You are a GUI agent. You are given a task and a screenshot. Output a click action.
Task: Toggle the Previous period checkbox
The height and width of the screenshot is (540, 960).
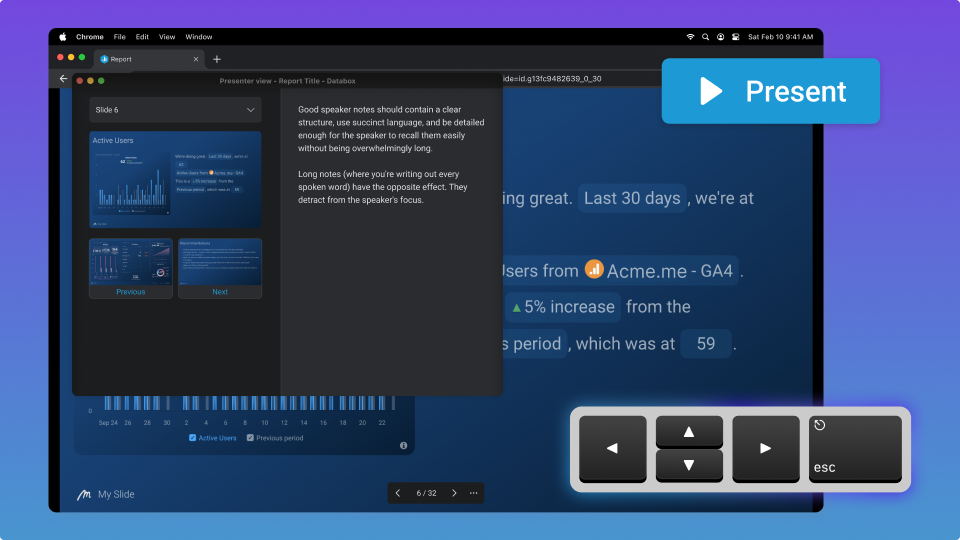[x=250, y=438]
